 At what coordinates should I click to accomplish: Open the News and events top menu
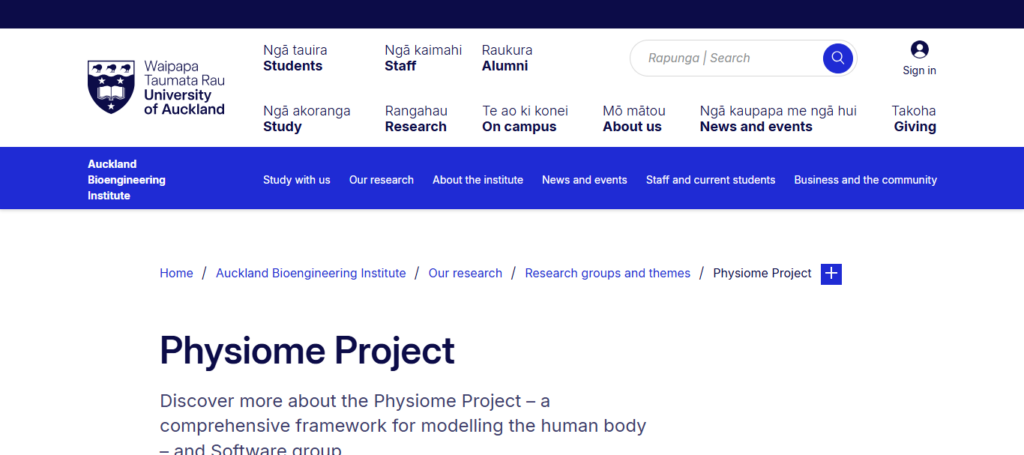pos(778,119)
